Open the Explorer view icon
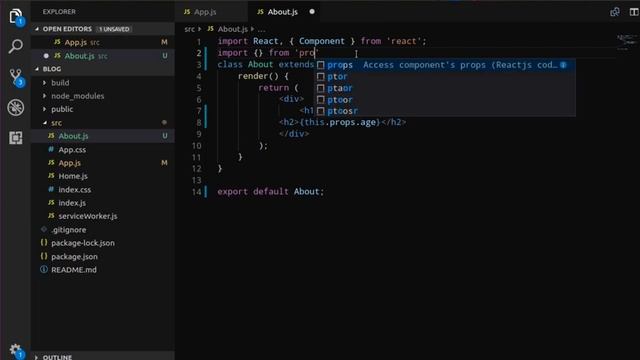The width and height of the screenshot is (640, 360). (16, 16)
